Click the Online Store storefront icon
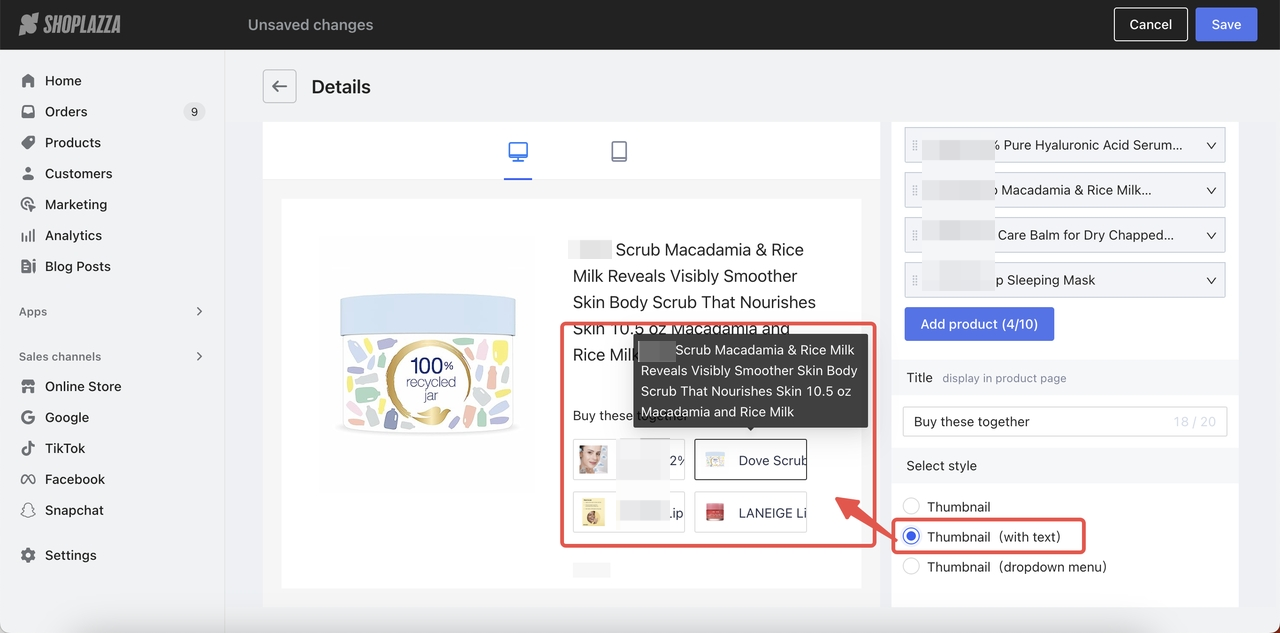Screen dimensions: 1280x633 coord(28,387)
